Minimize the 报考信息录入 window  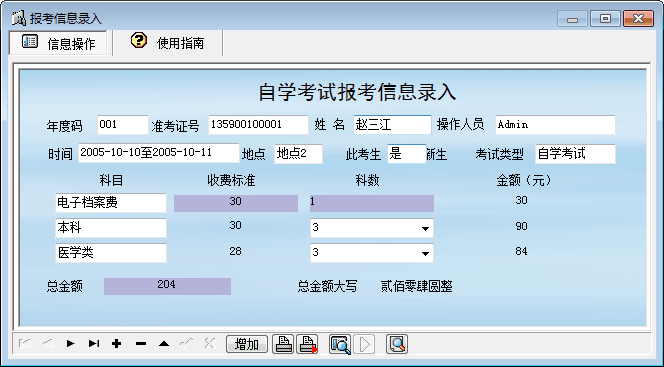pyautogui.click(x=573, y=19)
